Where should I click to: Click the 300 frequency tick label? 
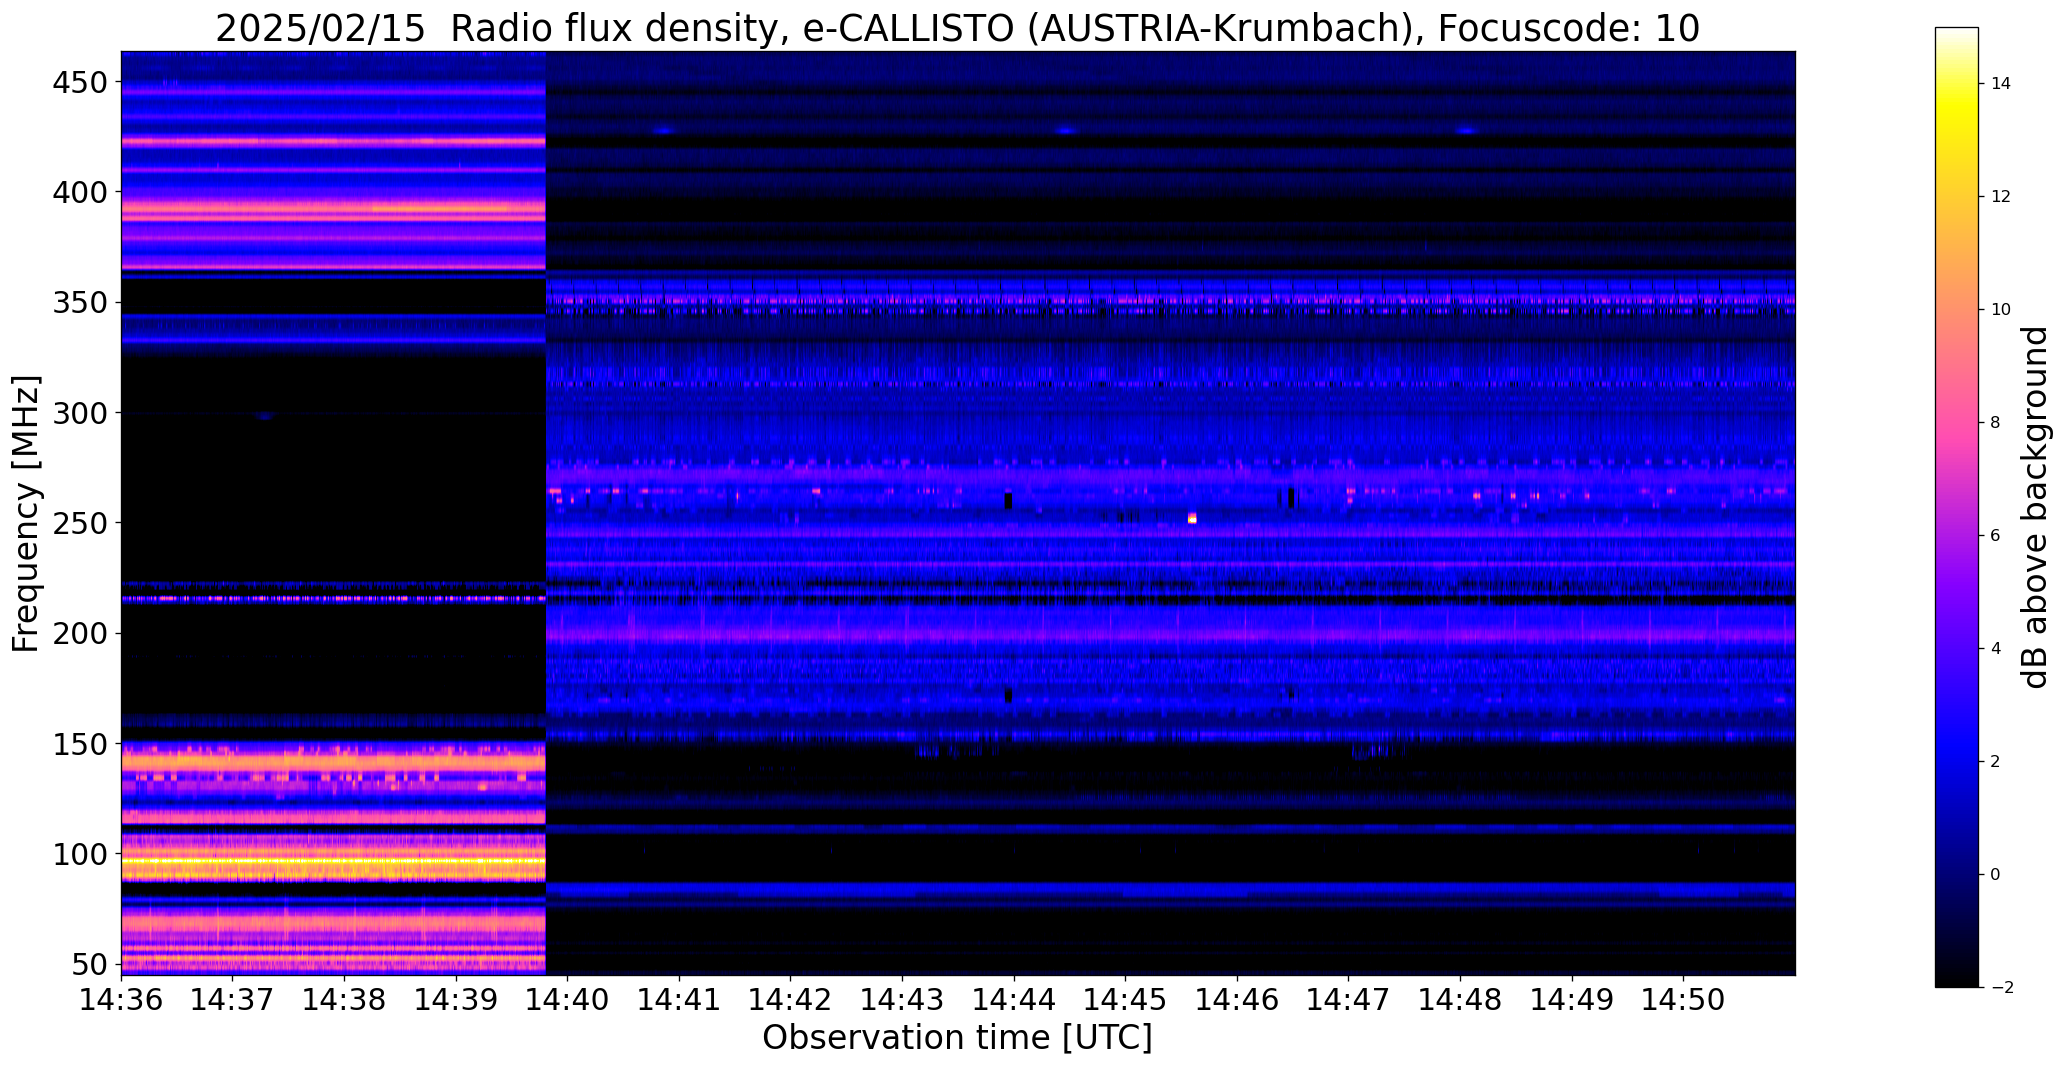pyautogui.click(x=79, y=412)
